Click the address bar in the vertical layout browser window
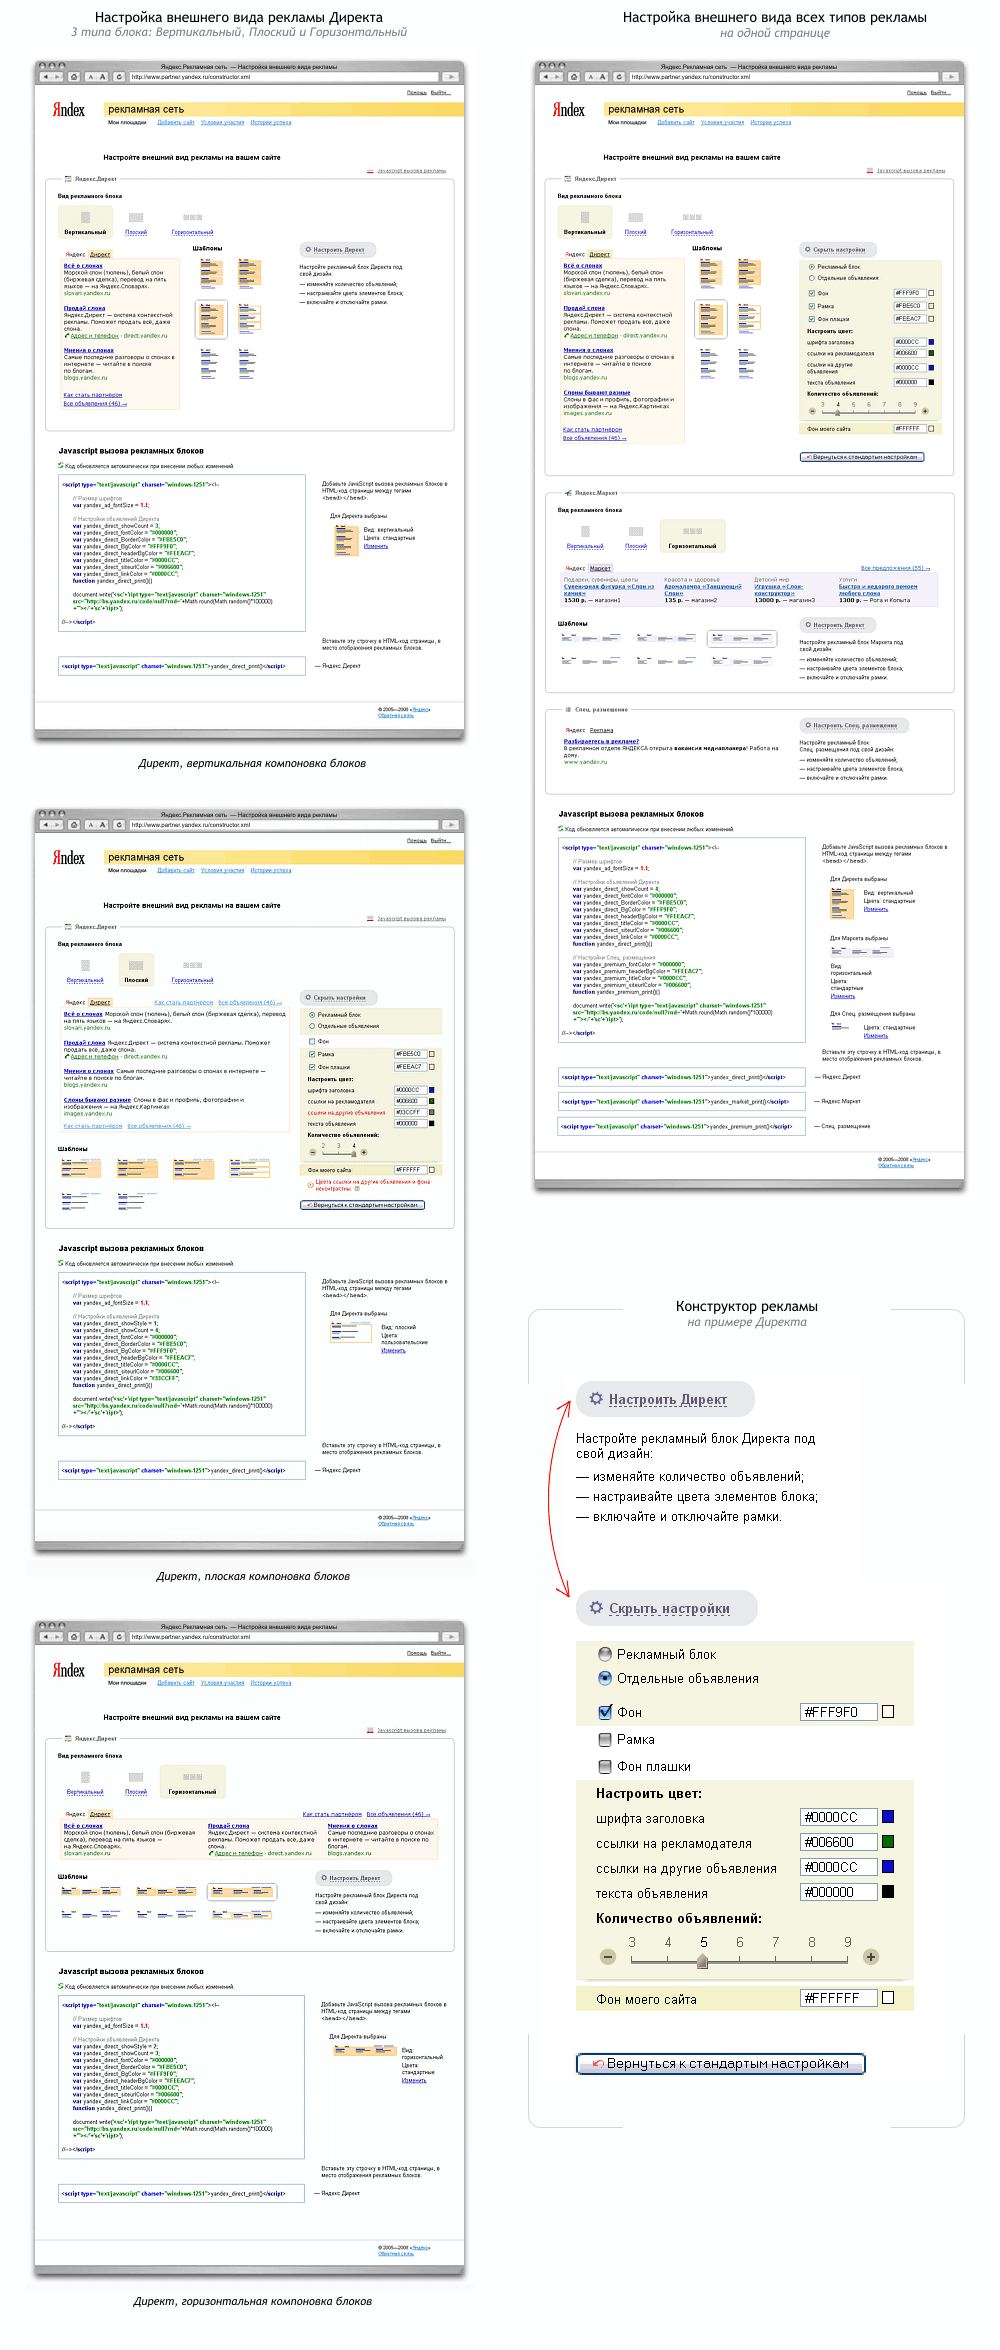 (284, 77)
